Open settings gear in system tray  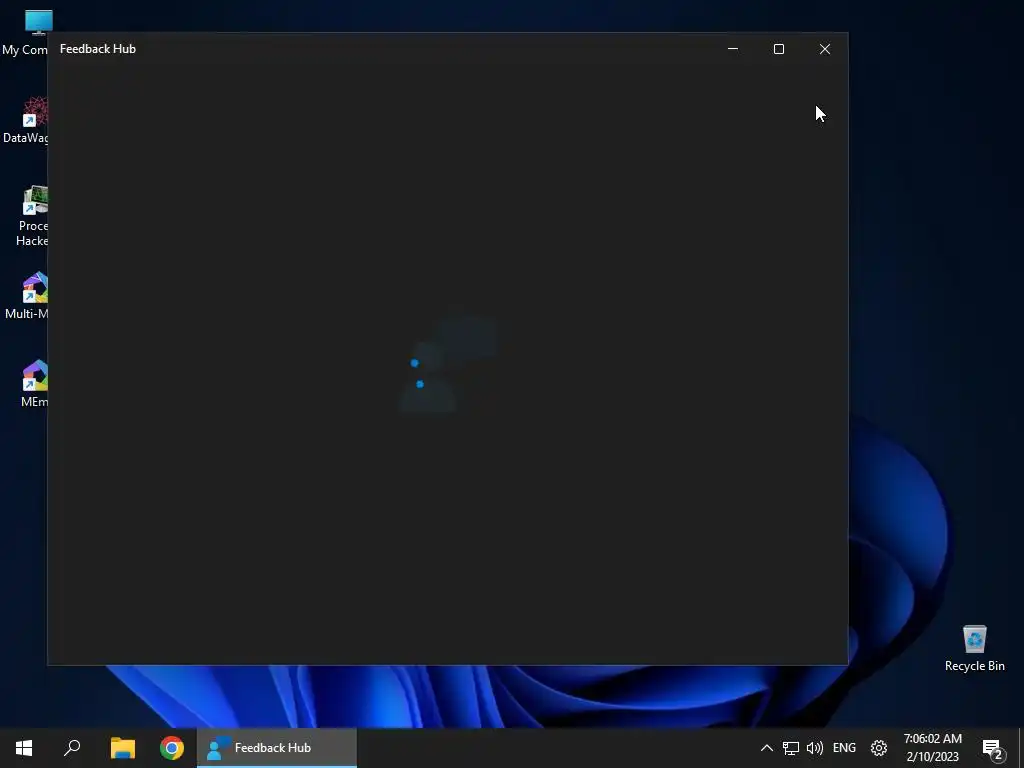tap(879, 748)
